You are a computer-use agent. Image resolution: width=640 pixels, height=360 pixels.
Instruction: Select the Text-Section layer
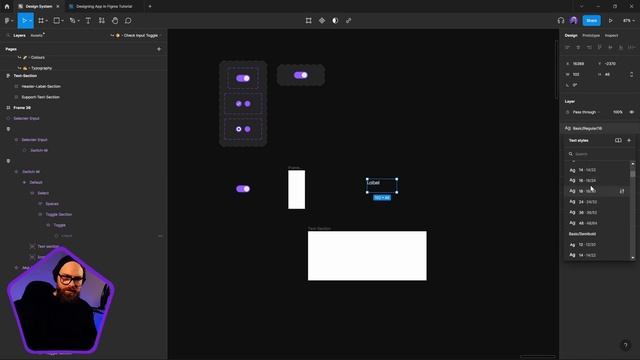pos(25,76)
